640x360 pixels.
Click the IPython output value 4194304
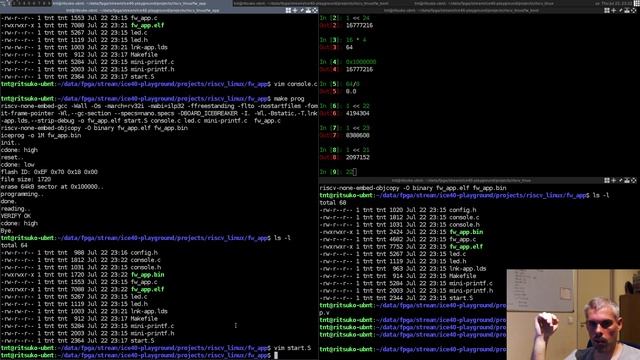tap(358, 113)
